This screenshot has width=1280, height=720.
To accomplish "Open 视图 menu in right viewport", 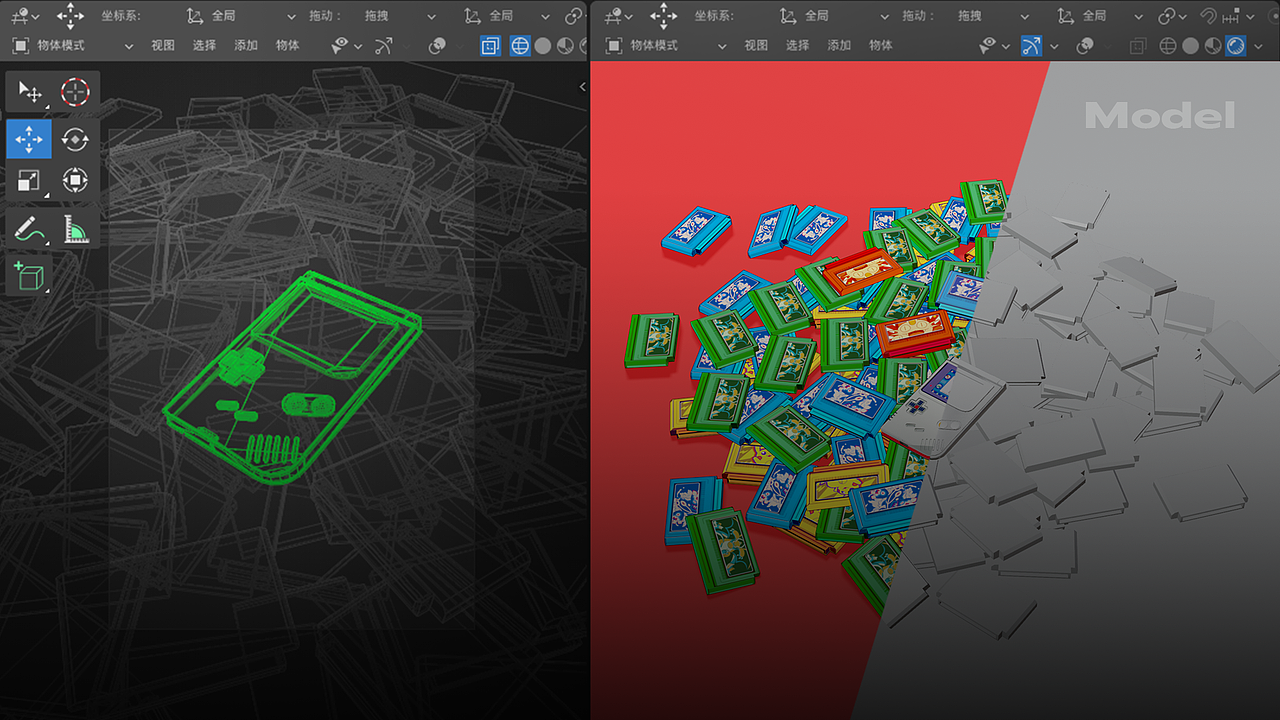I will 756,46.
